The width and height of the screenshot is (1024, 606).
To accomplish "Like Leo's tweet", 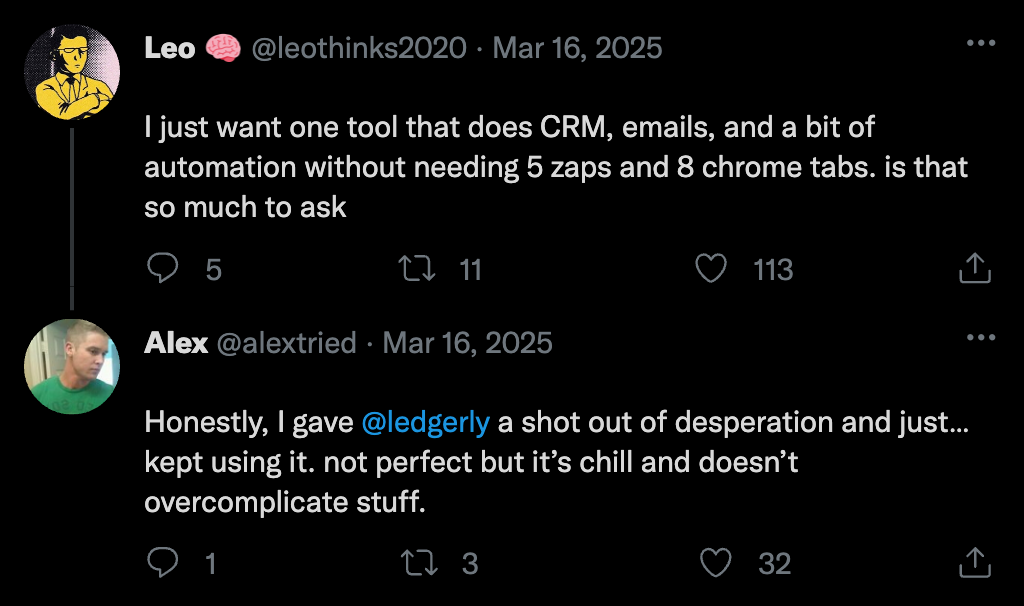I will (x=710, y=268).
